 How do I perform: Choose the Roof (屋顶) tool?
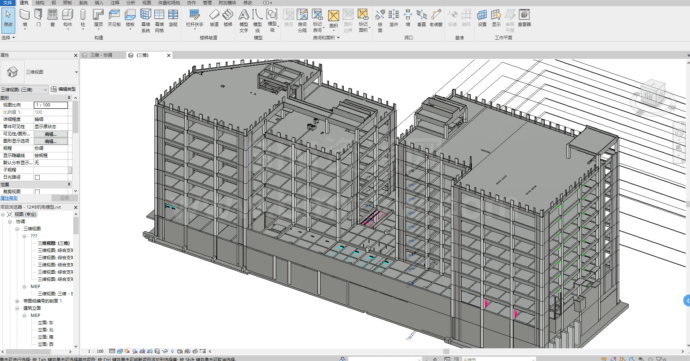[98, 19]
